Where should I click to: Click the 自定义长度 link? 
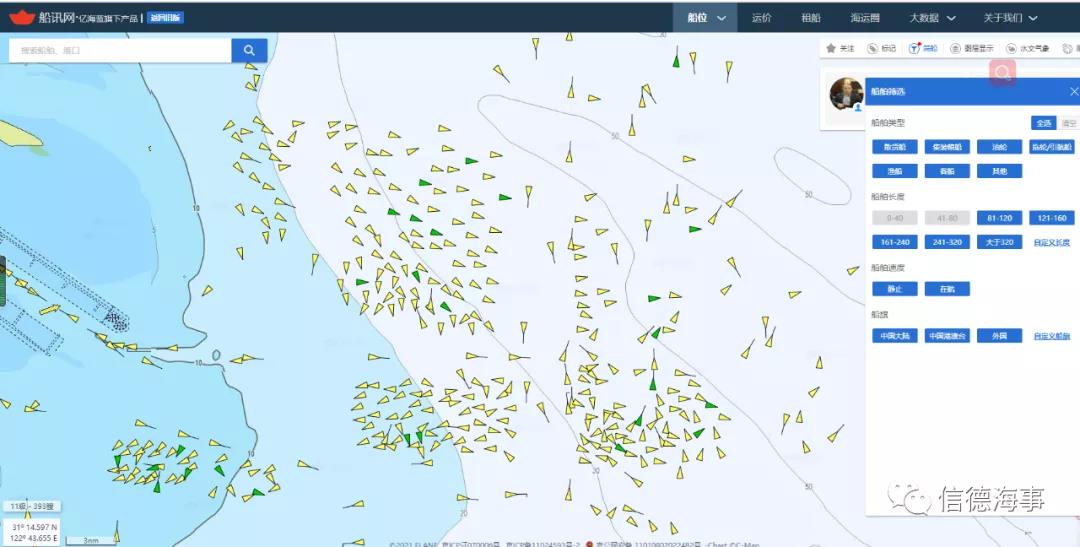pyautogui.click(x=1051, y=242)
